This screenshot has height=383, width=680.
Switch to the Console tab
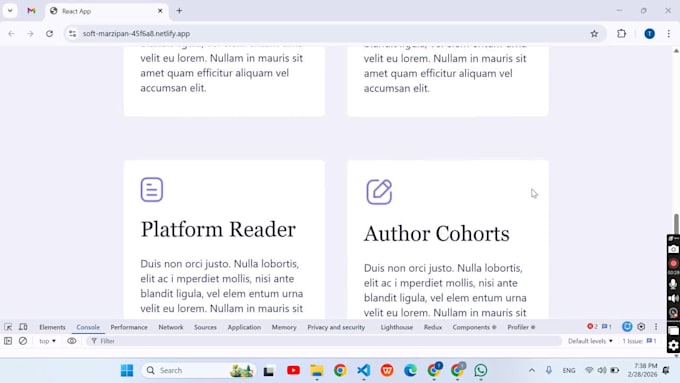pyautogui.click(x=88, y=327)
